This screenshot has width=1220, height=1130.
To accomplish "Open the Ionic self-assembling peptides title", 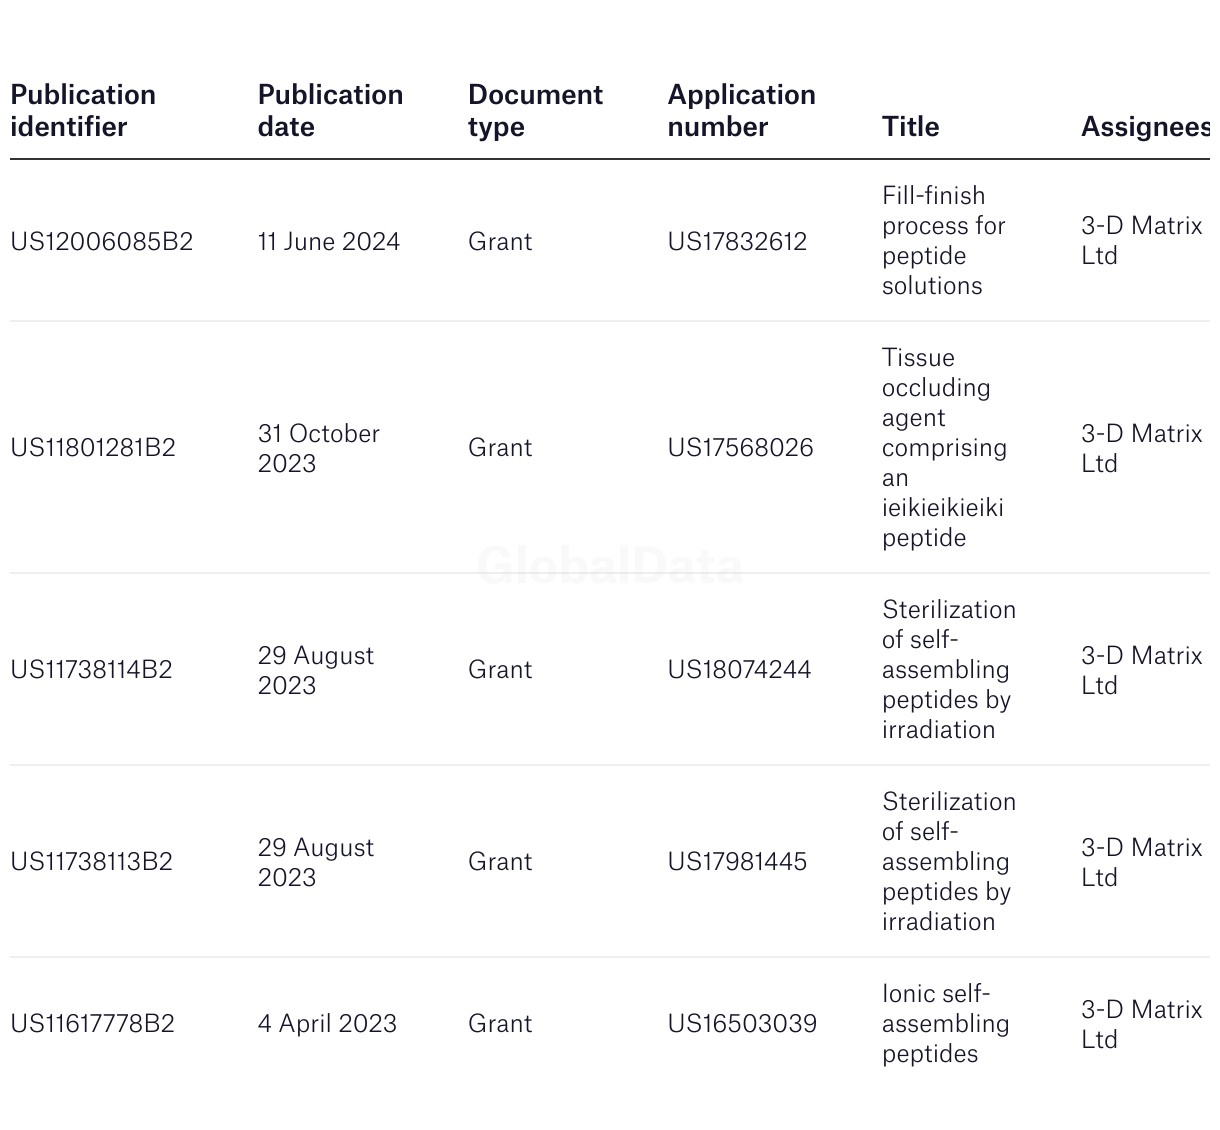I will tap(945, 1024).
